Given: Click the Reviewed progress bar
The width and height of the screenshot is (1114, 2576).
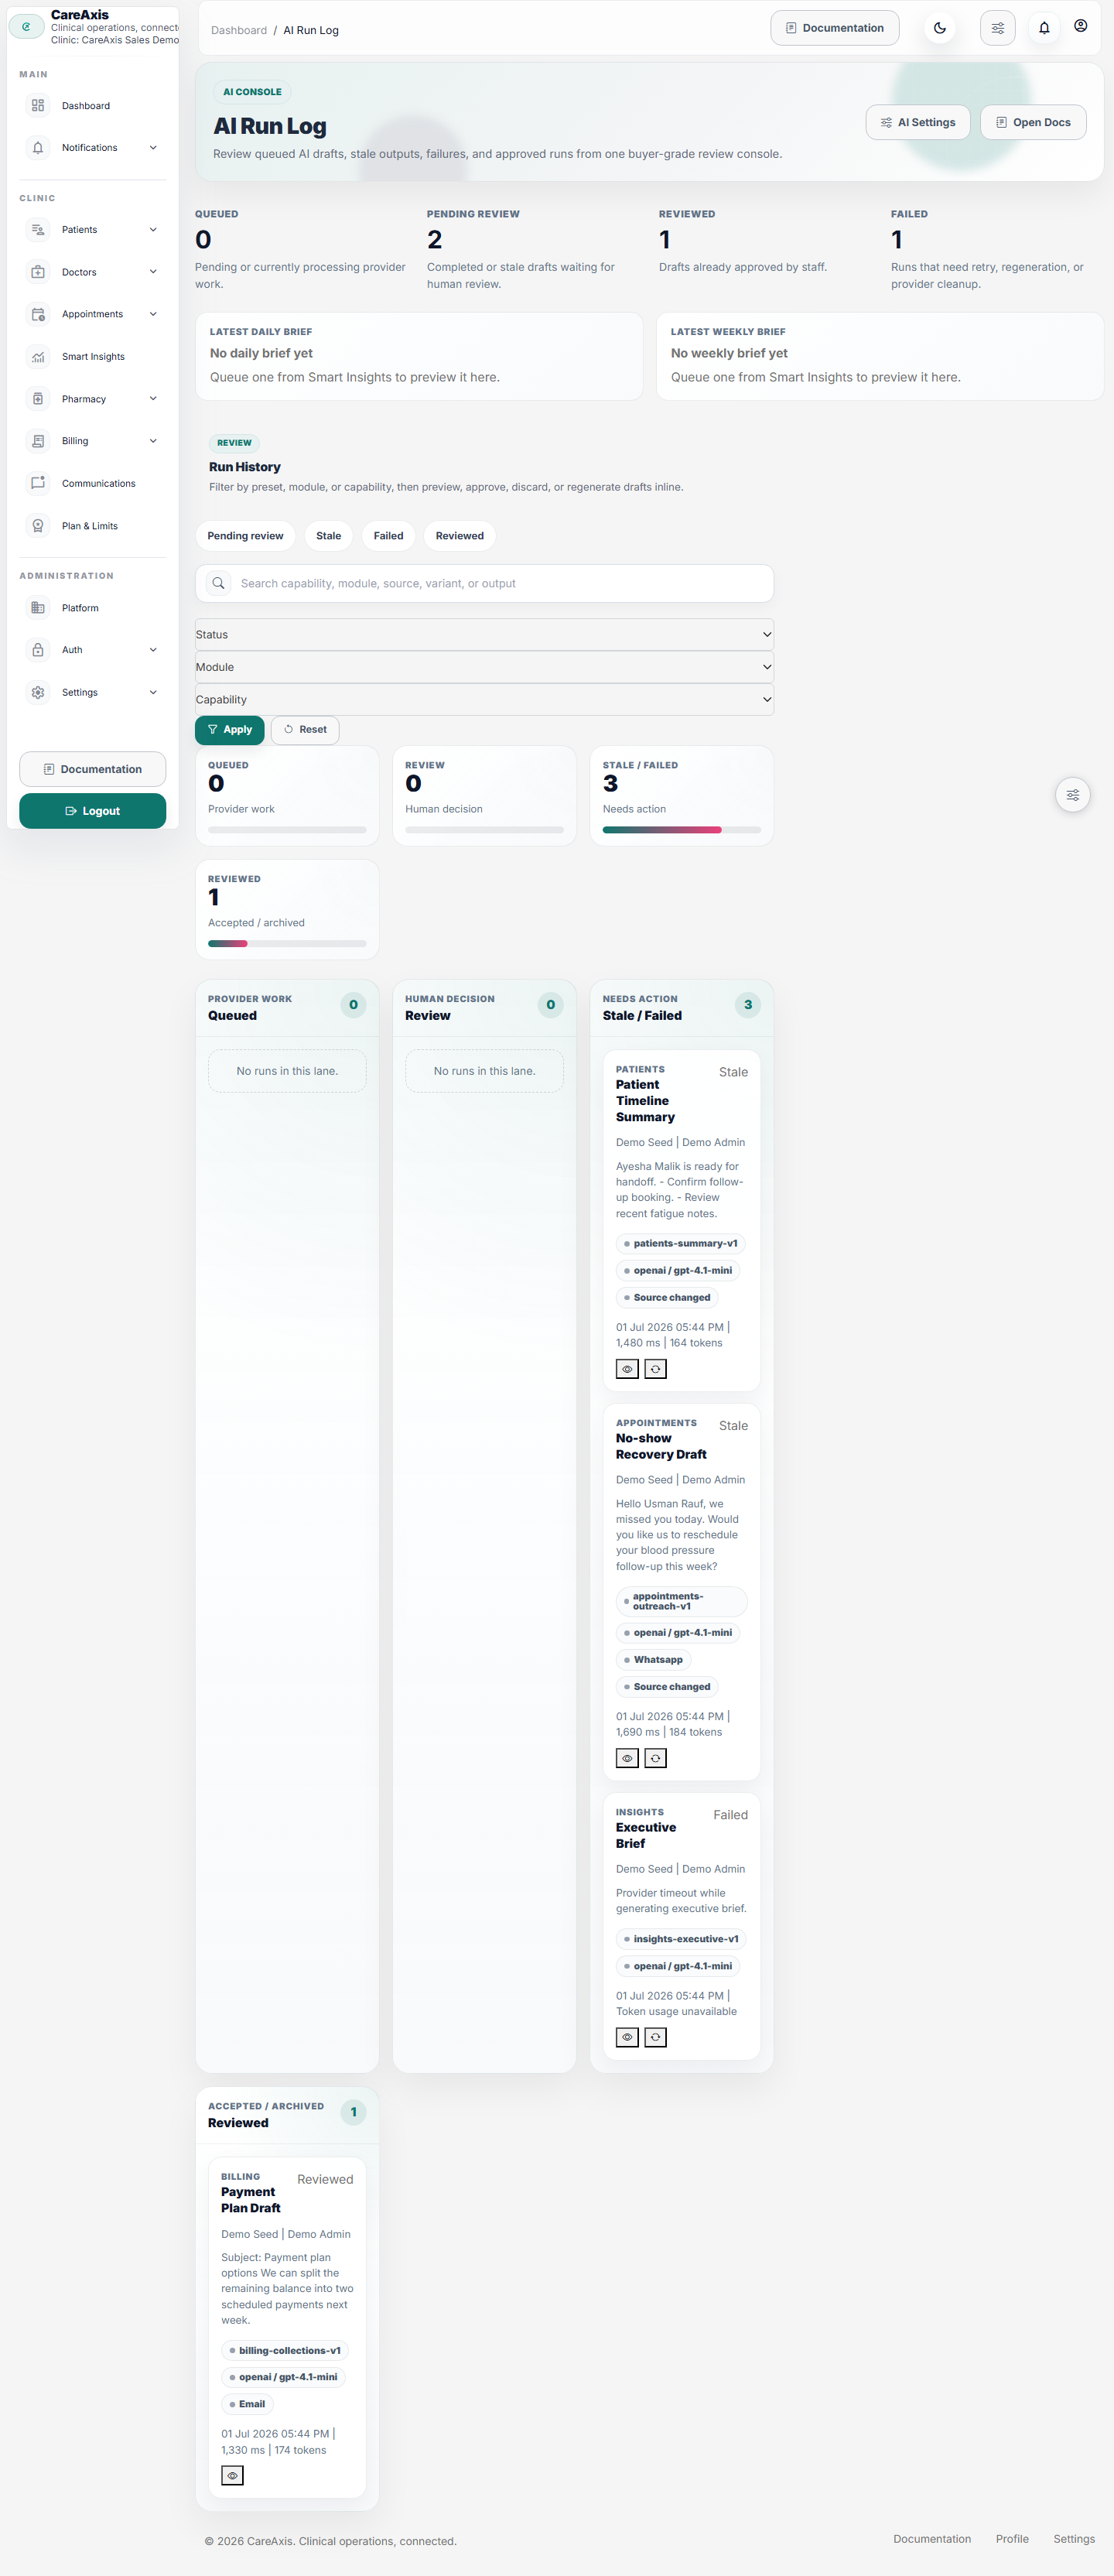Looking at the screenshot, I should [x=287, y=944].
